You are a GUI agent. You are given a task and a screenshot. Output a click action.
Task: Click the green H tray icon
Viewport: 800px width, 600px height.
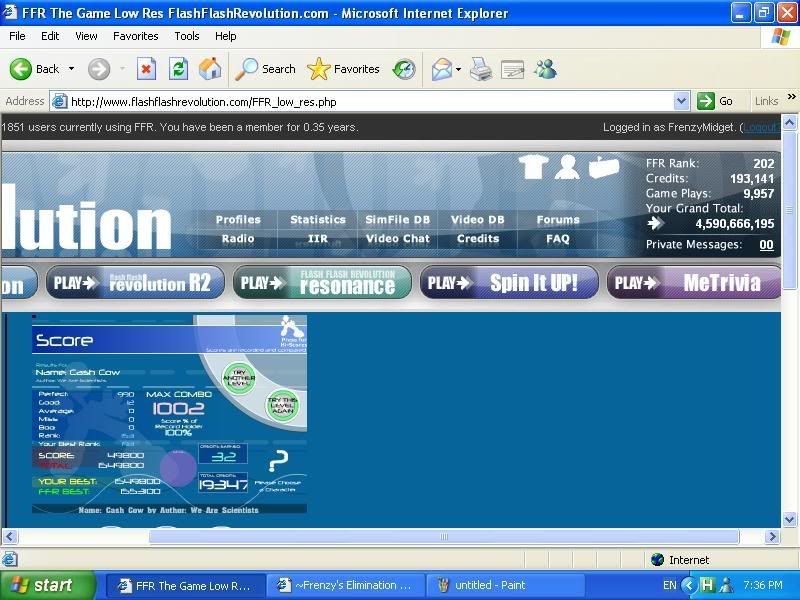pyautogui.click(x=708, y=585)
